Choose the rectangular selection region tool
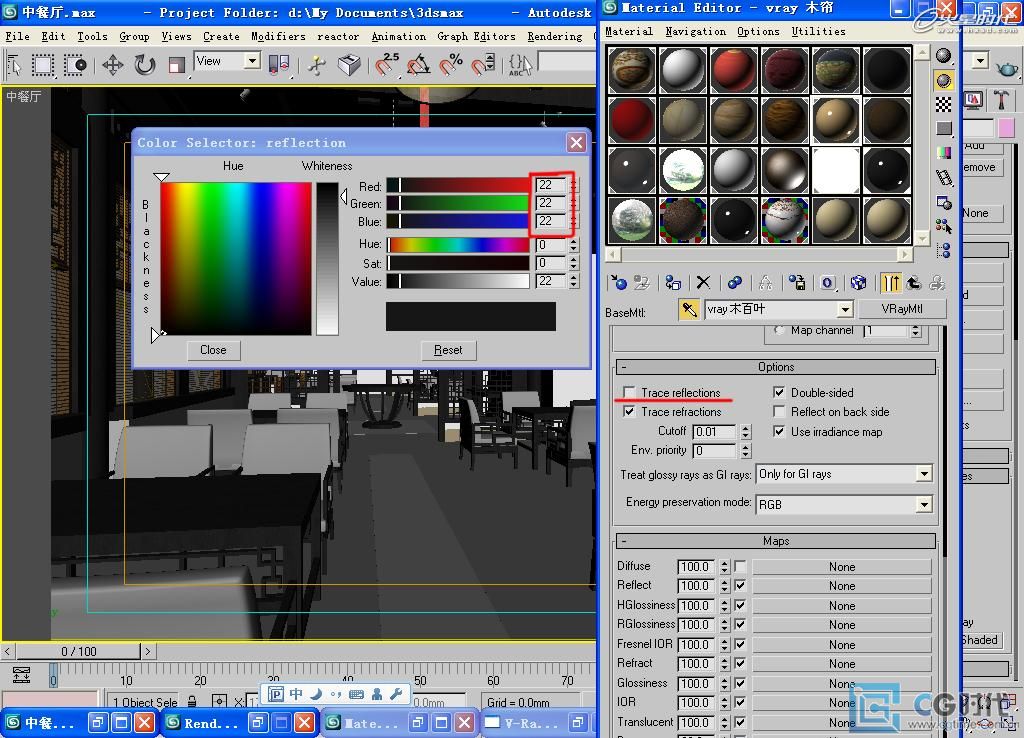1024x738 pixels. [x=43, y=65]
